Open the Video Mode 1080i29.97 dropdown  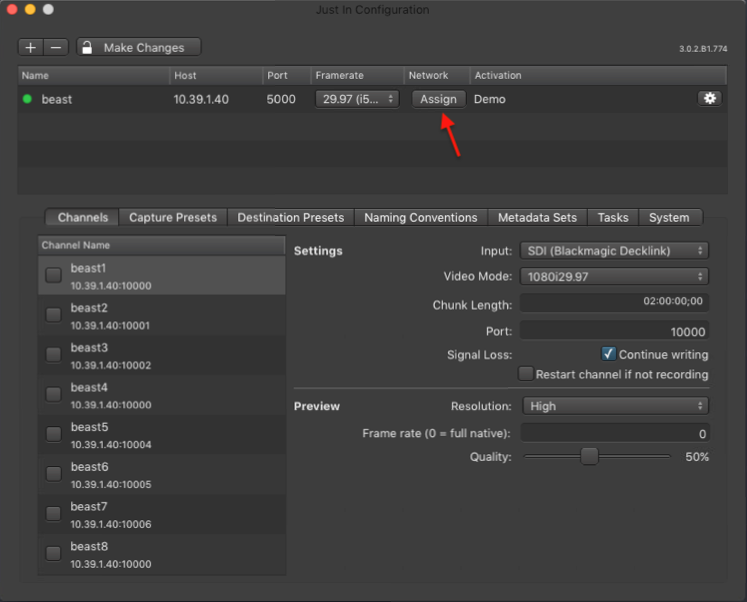tap(614, 277)
